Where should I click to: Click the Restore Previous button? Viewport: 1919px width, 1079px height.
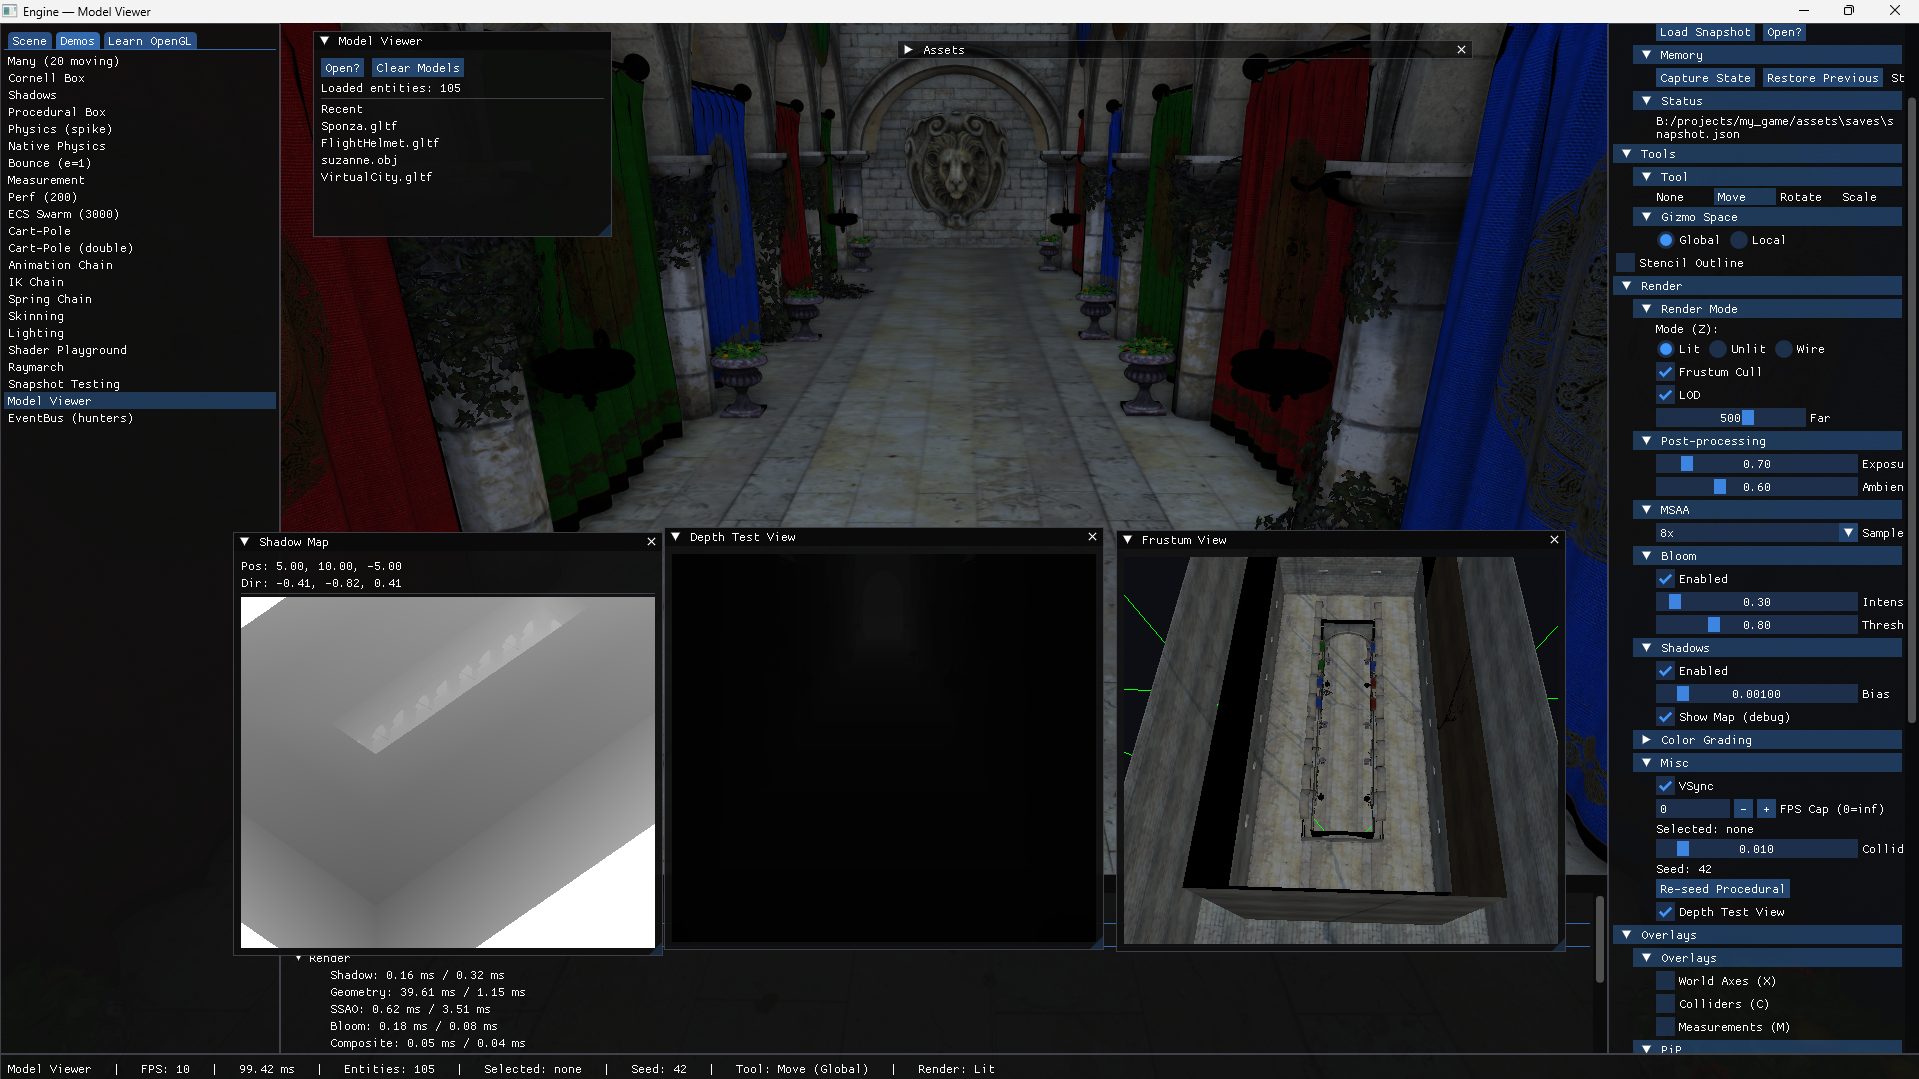pos(1822,78)
